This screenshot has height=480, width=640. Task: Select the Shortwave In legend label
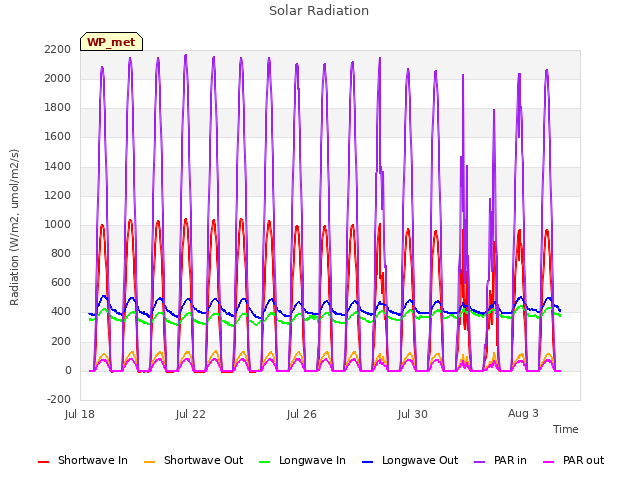click(x=93, y=460)
